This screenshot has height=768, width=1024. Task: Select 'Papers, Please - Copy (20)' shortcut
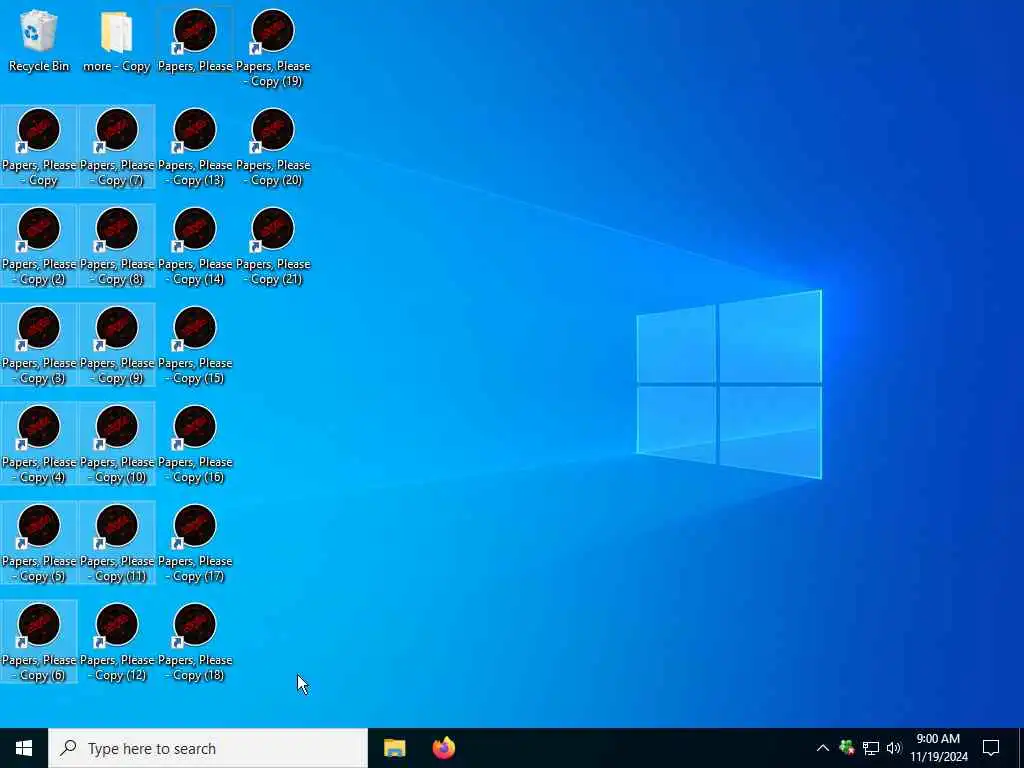[x=273, y=147]
